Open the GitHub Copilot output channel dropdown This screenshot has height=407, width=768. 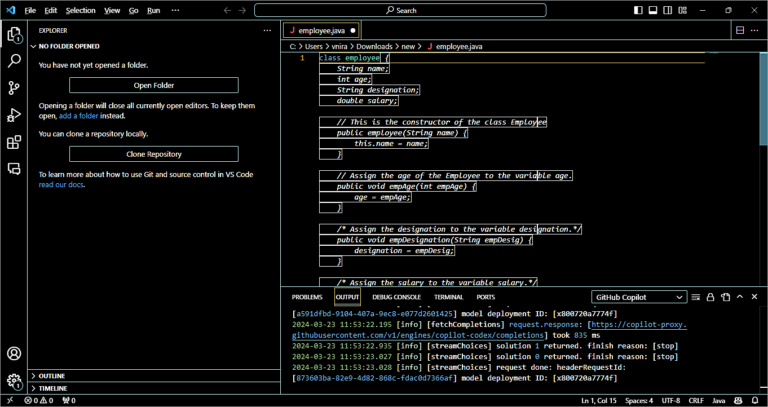pyautogui.click(x=639, y=297)
